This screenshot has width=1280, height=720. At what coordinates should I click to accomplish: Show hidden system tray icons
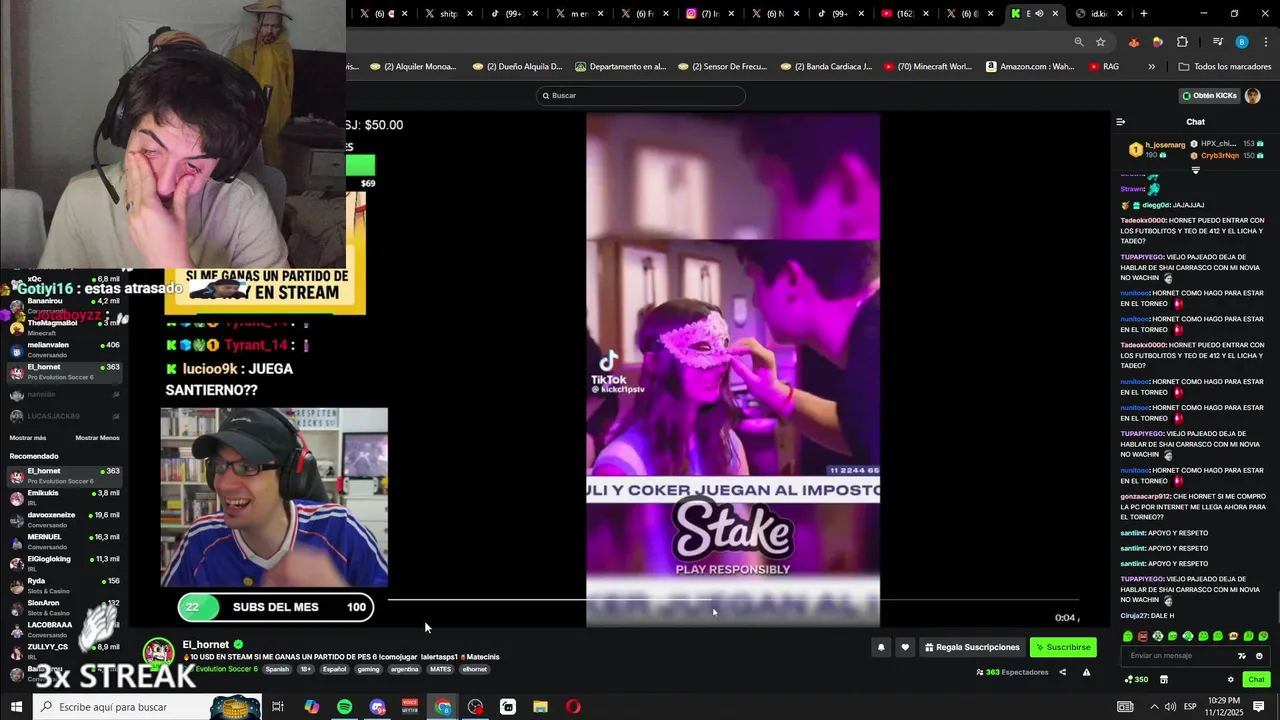coord(1154,707)
